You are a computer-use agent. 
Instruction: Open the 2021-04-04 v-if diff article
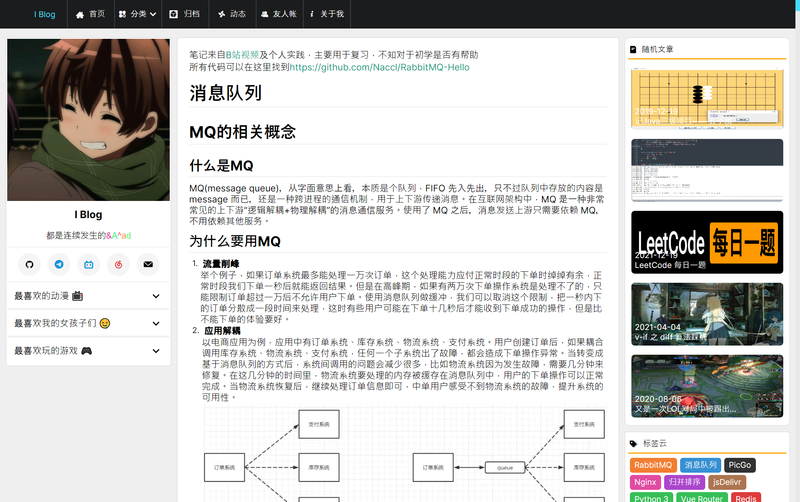click(707, 314)
